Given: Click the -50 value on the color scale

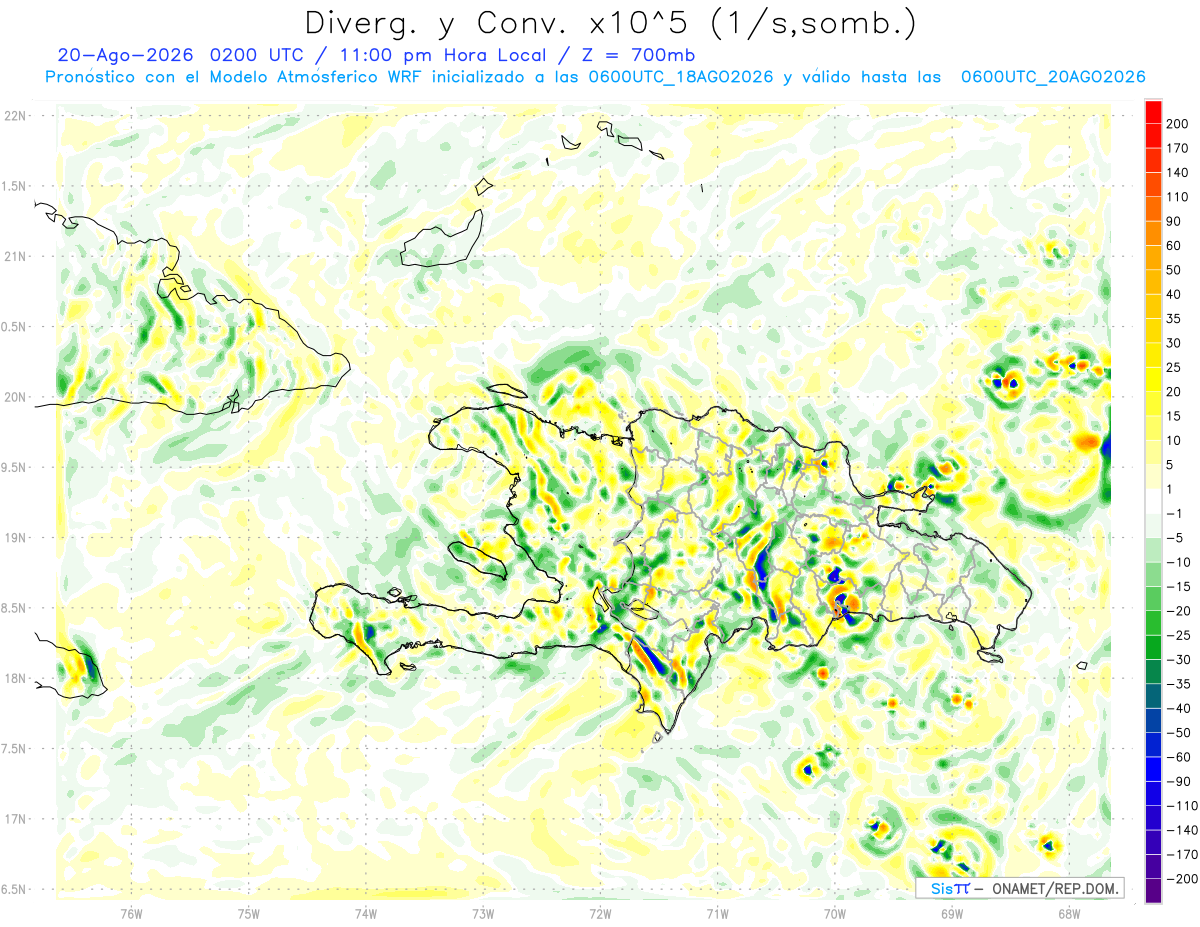Looking at the screenshot, I should tap(1177, 733).
